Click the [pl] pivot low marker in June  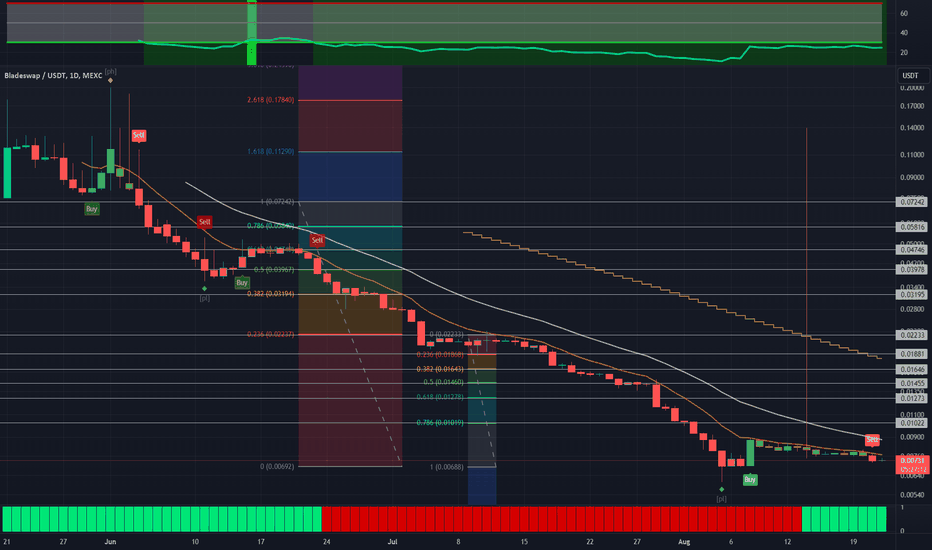(204, 298)
